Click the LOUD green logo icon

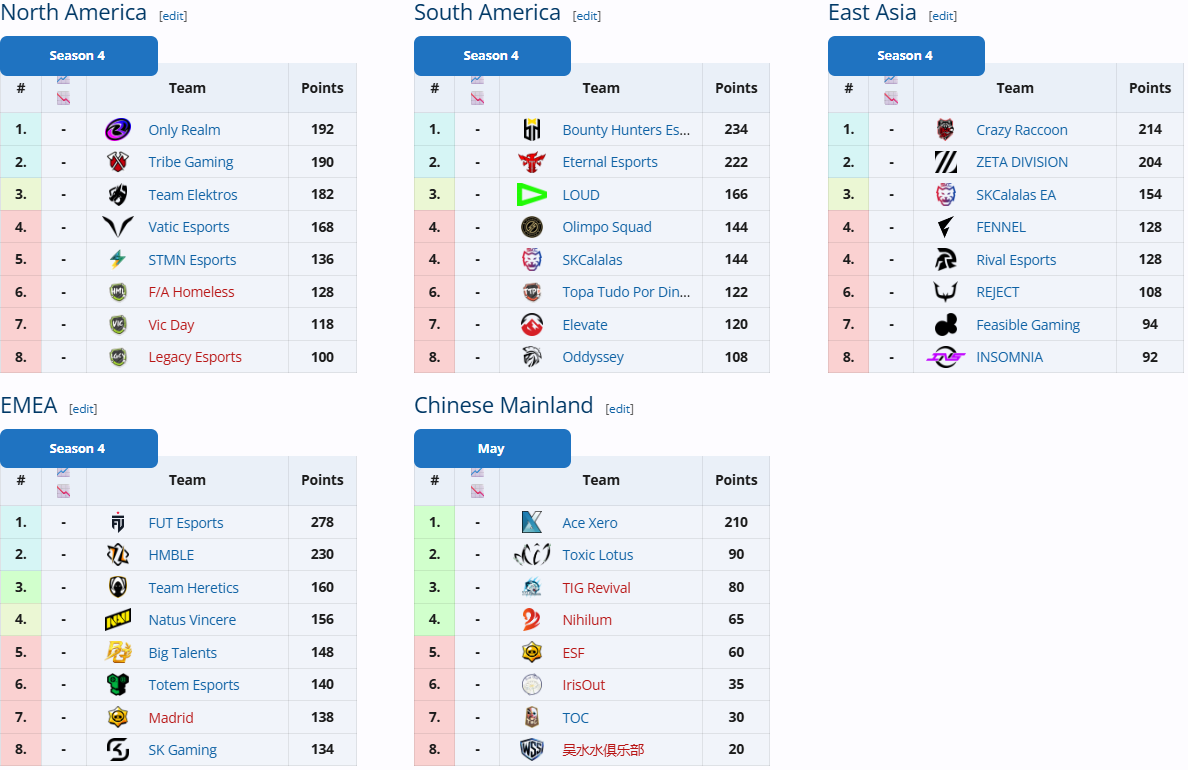tap(532, 195)
